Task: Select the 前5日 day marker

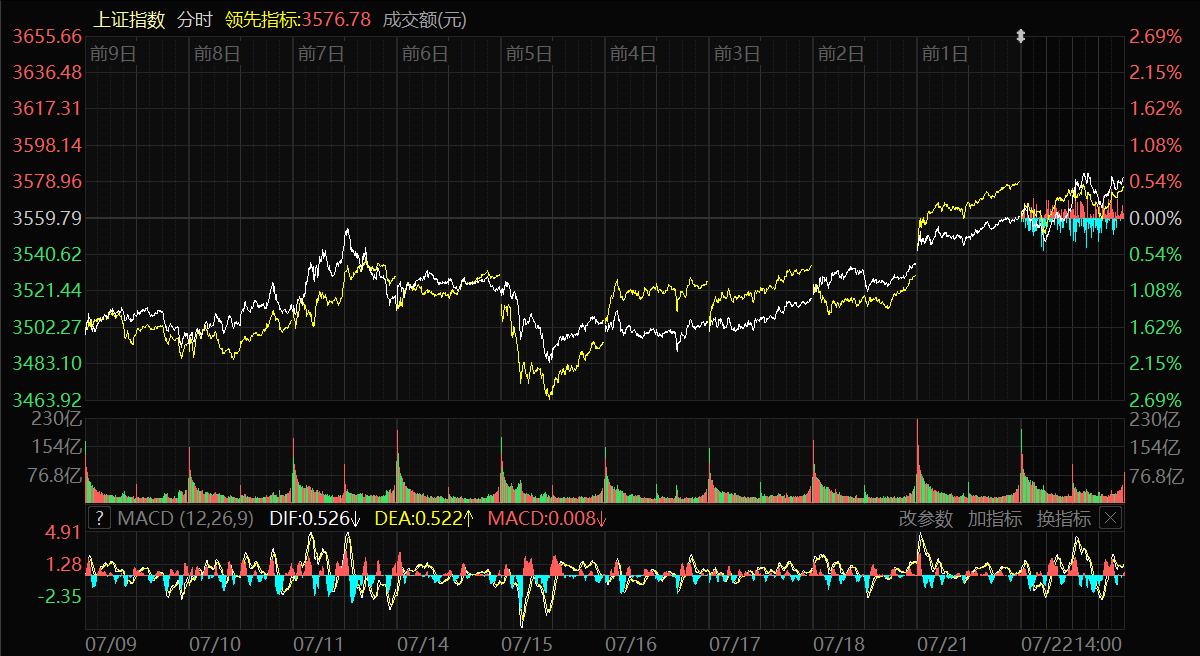Action: [529, 54]
